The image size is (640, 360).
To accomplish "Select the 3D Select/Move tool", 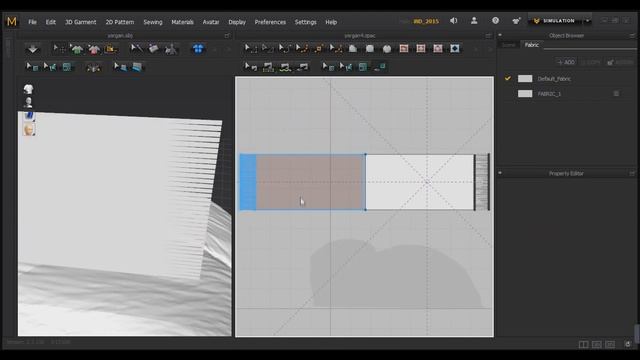I will click(x=60, y=49).
